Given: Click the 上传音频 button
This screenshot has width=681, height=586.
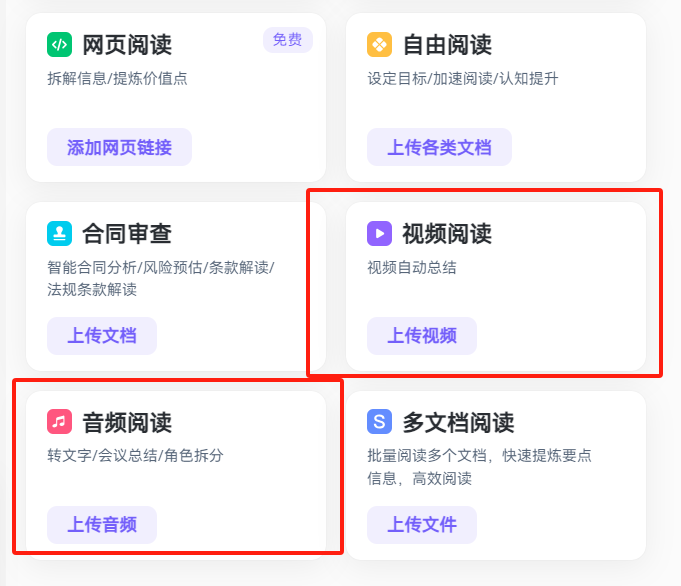Looking at the screenshot, I should pyautogui.click(x=102, y=524).
